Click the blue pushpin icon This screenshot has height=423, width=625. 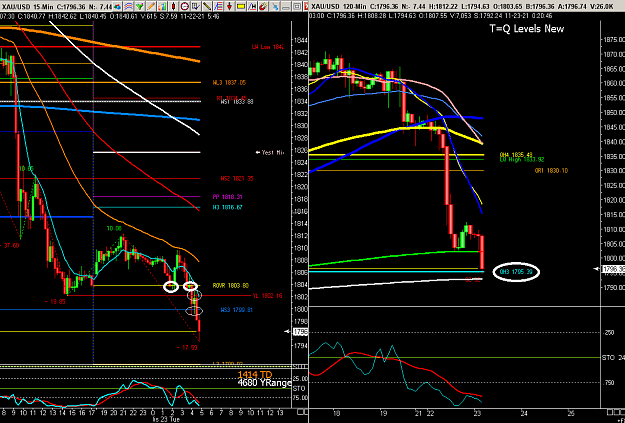[275, 6]
